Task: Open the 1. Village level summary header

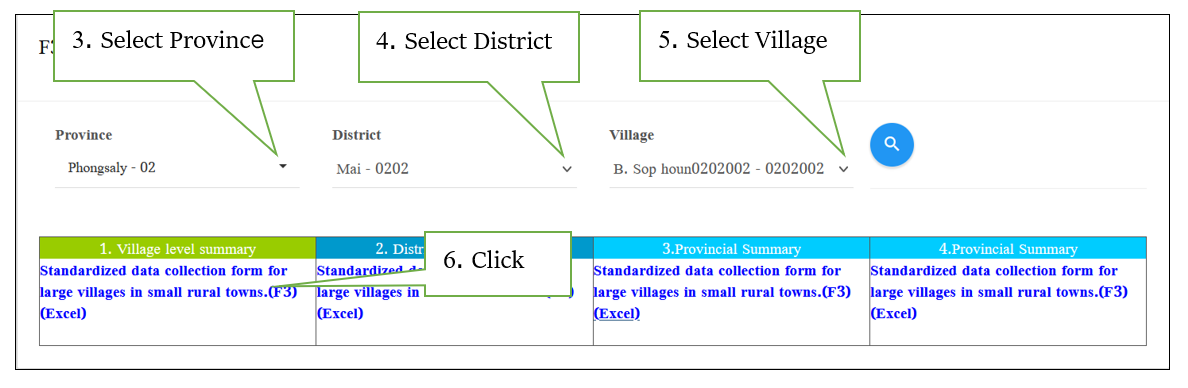Action: (177, 249)
